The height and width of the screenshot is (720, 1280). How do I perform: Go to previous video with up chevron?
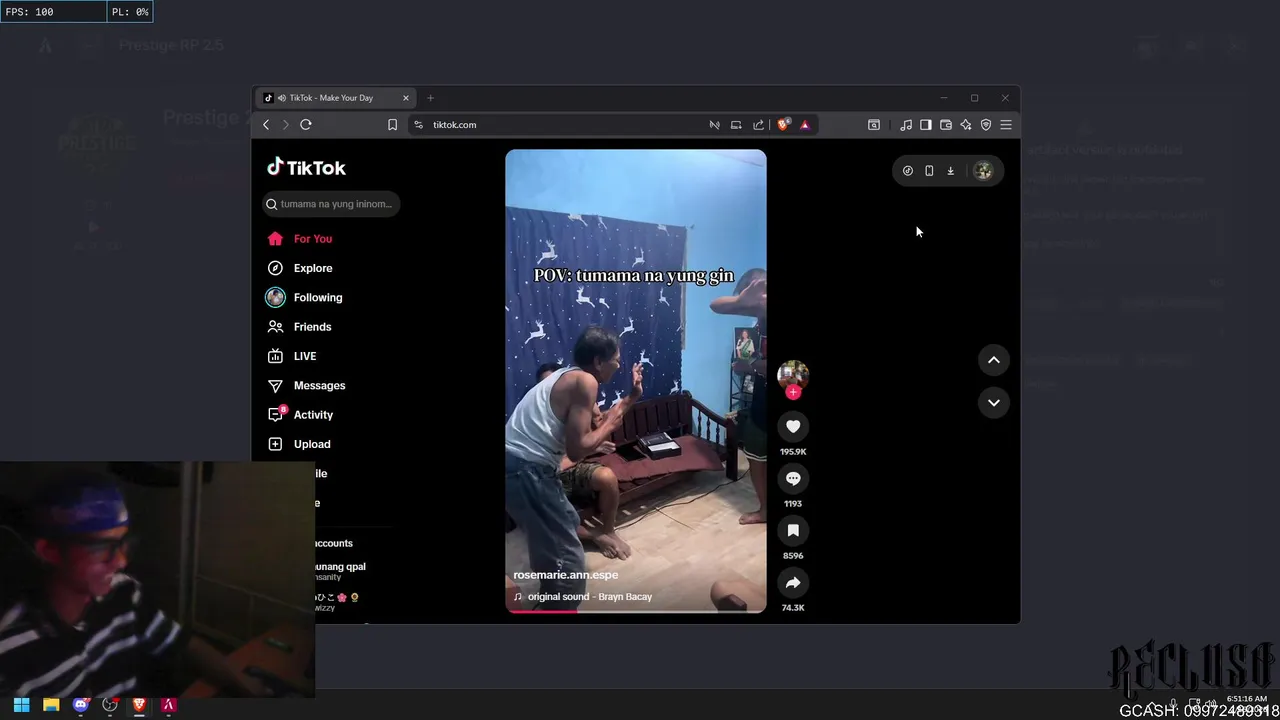(x=994, y=360)
